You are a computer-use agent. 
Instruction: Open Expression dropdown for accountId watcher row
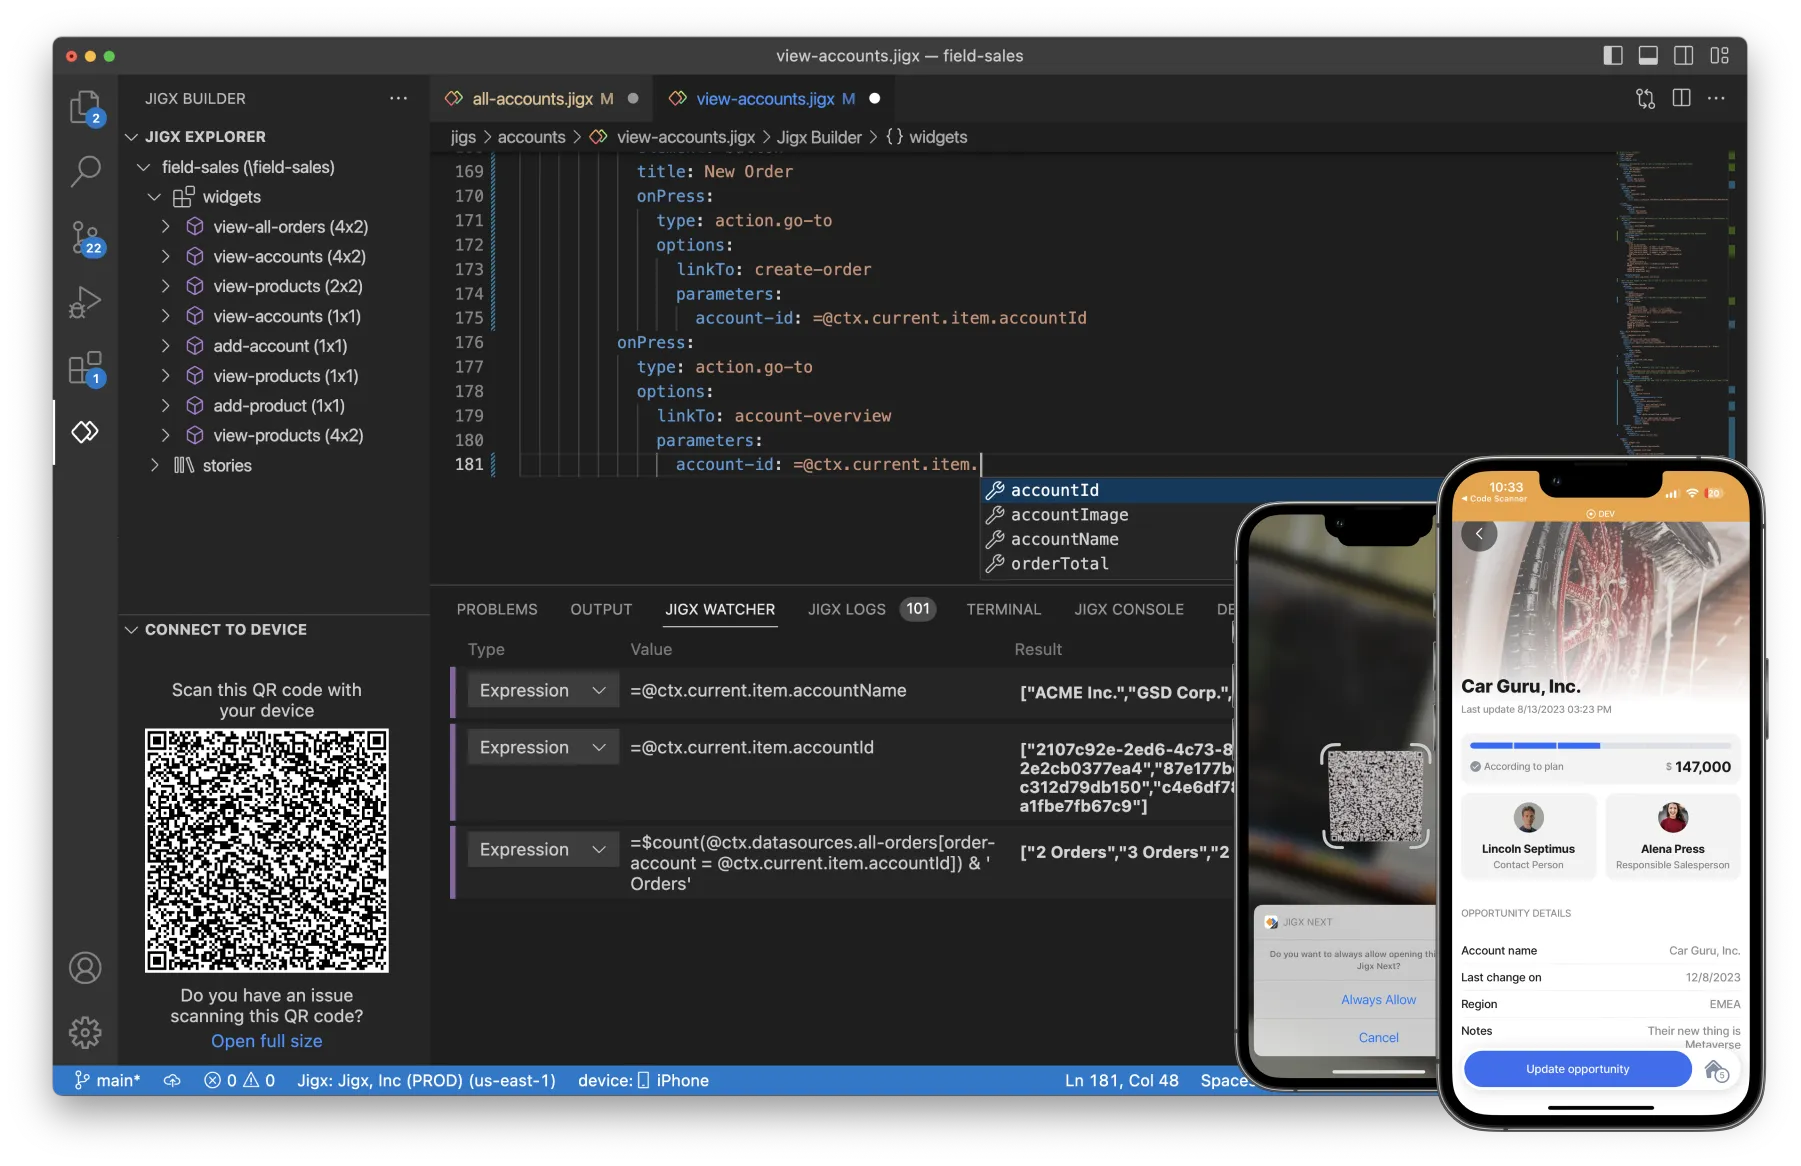pyautogui.click(x=542, y=748)
